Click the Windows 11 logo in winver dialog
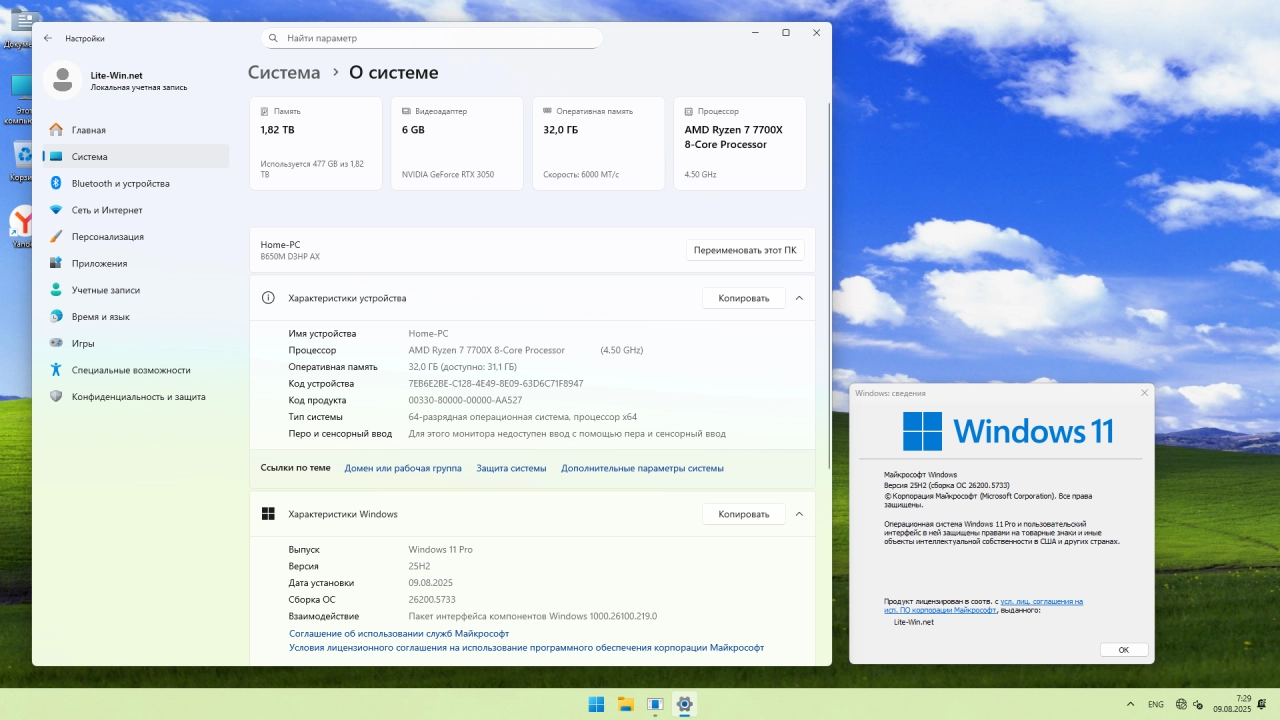 [x=1008, y=431]
